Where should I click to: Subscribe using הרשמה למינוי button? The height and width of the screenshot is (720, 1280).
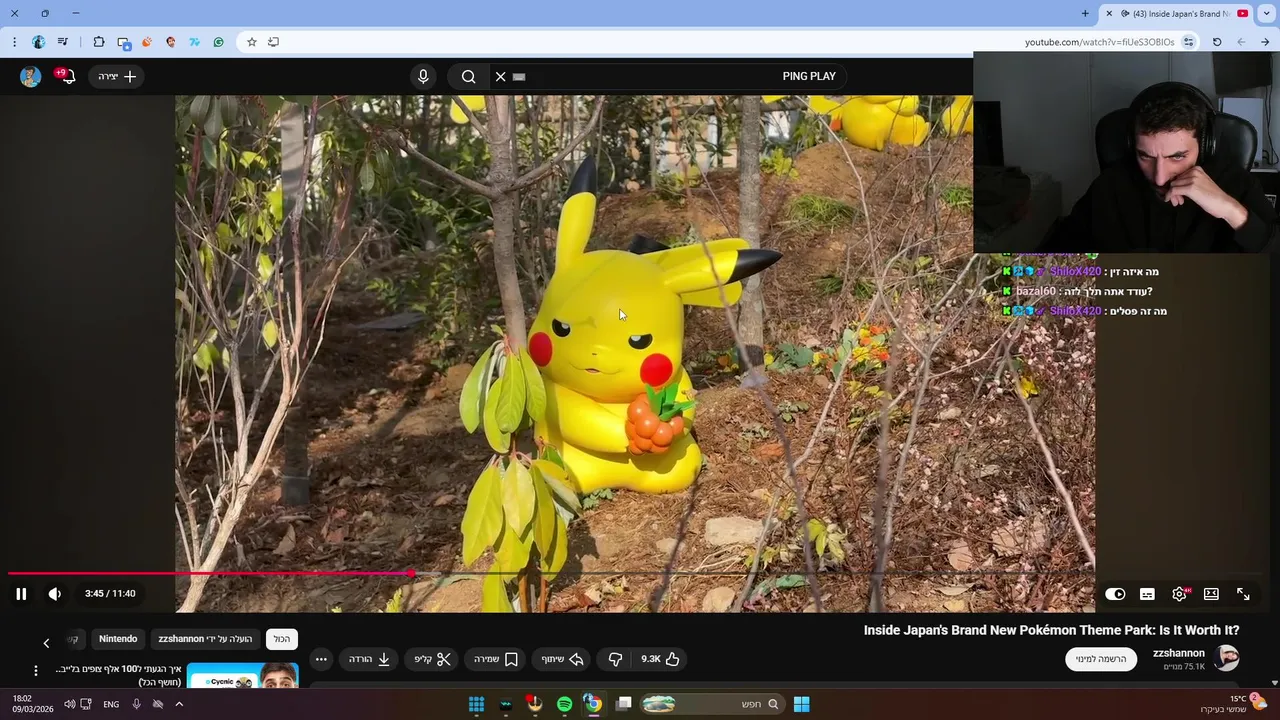coord(1101,659)
